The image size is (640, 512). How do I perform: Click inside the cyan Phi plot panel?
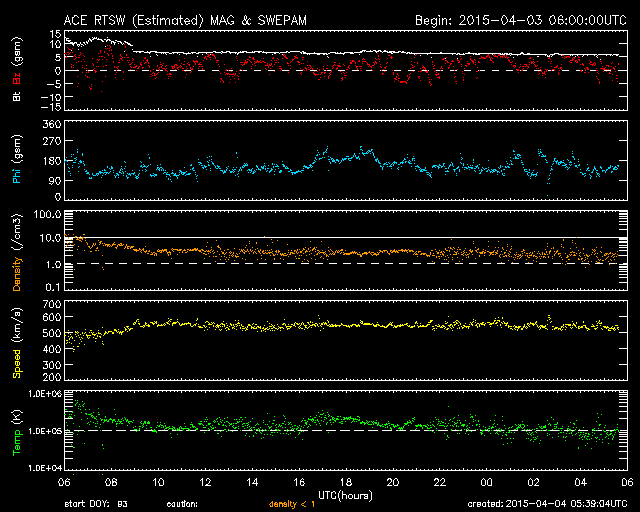click(346, 160)
